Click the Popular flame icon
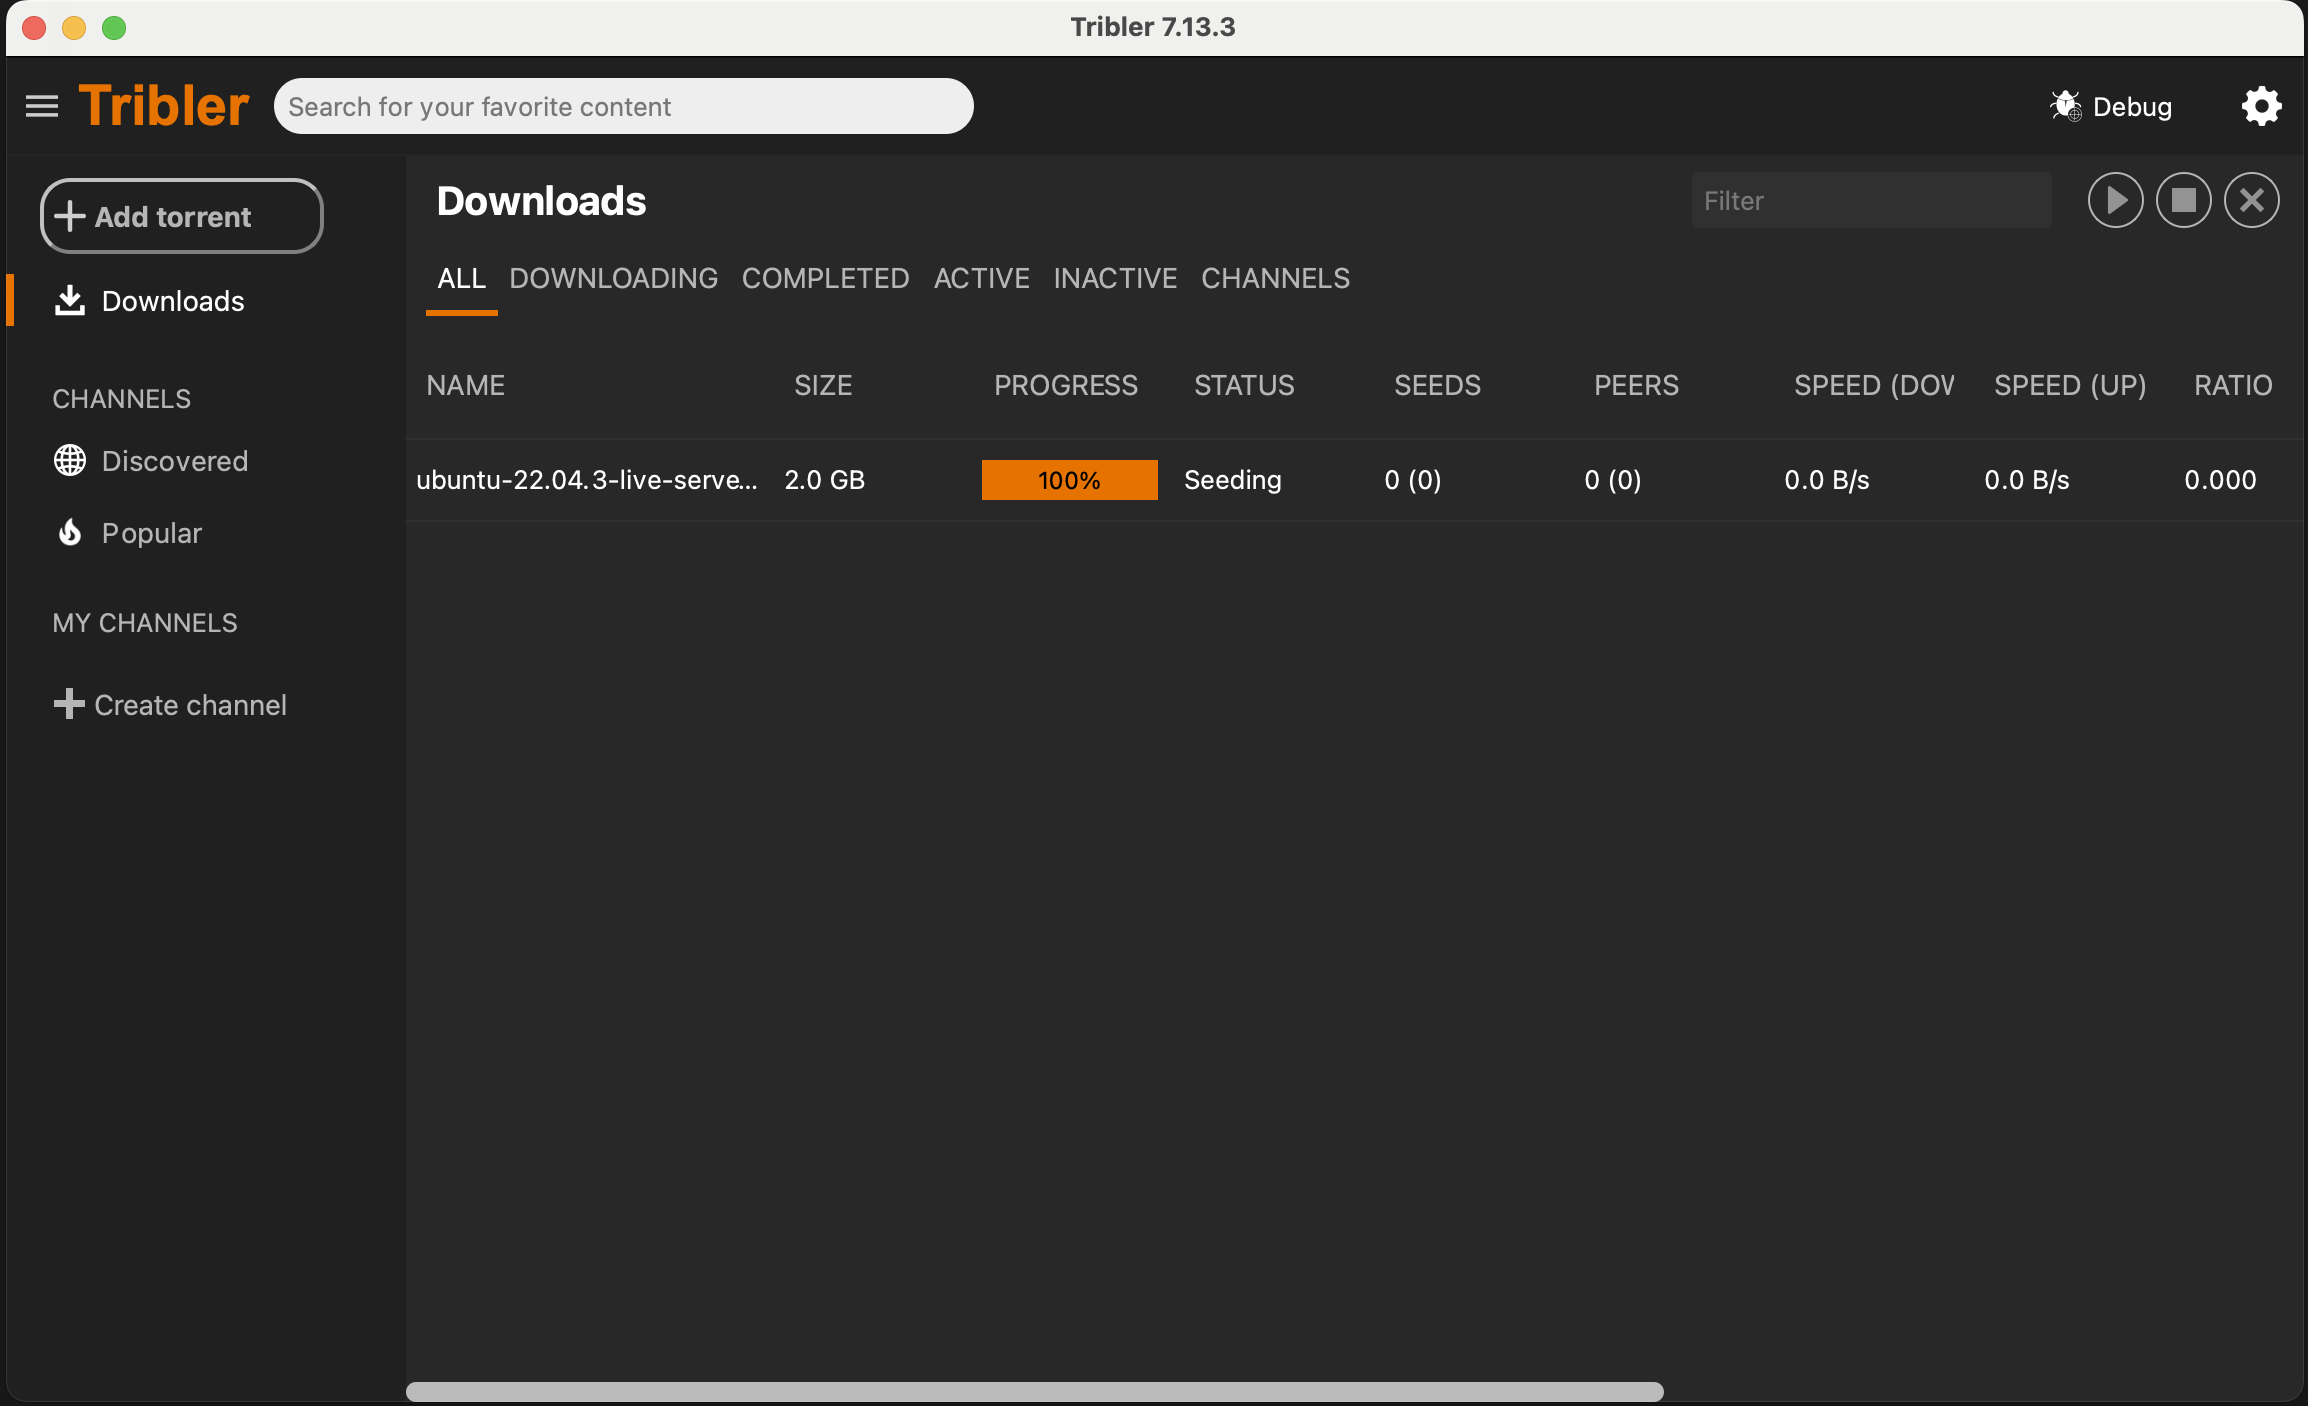2308x1406 pixels. pyautogui.click(x=69, y=532)
